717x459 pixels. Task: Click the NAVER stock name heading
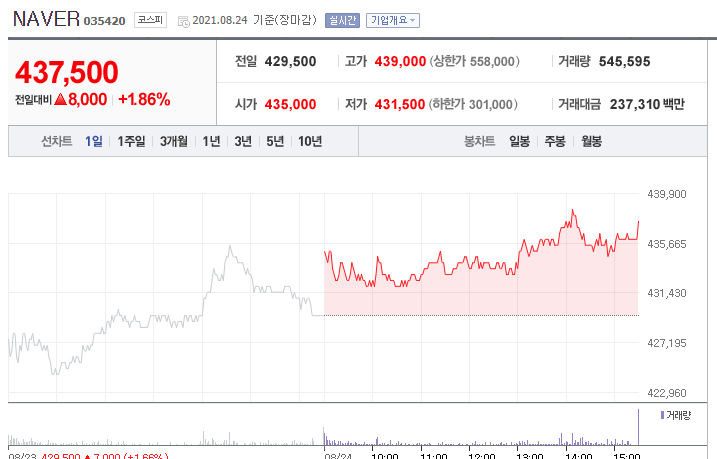(x=46, y=19)
